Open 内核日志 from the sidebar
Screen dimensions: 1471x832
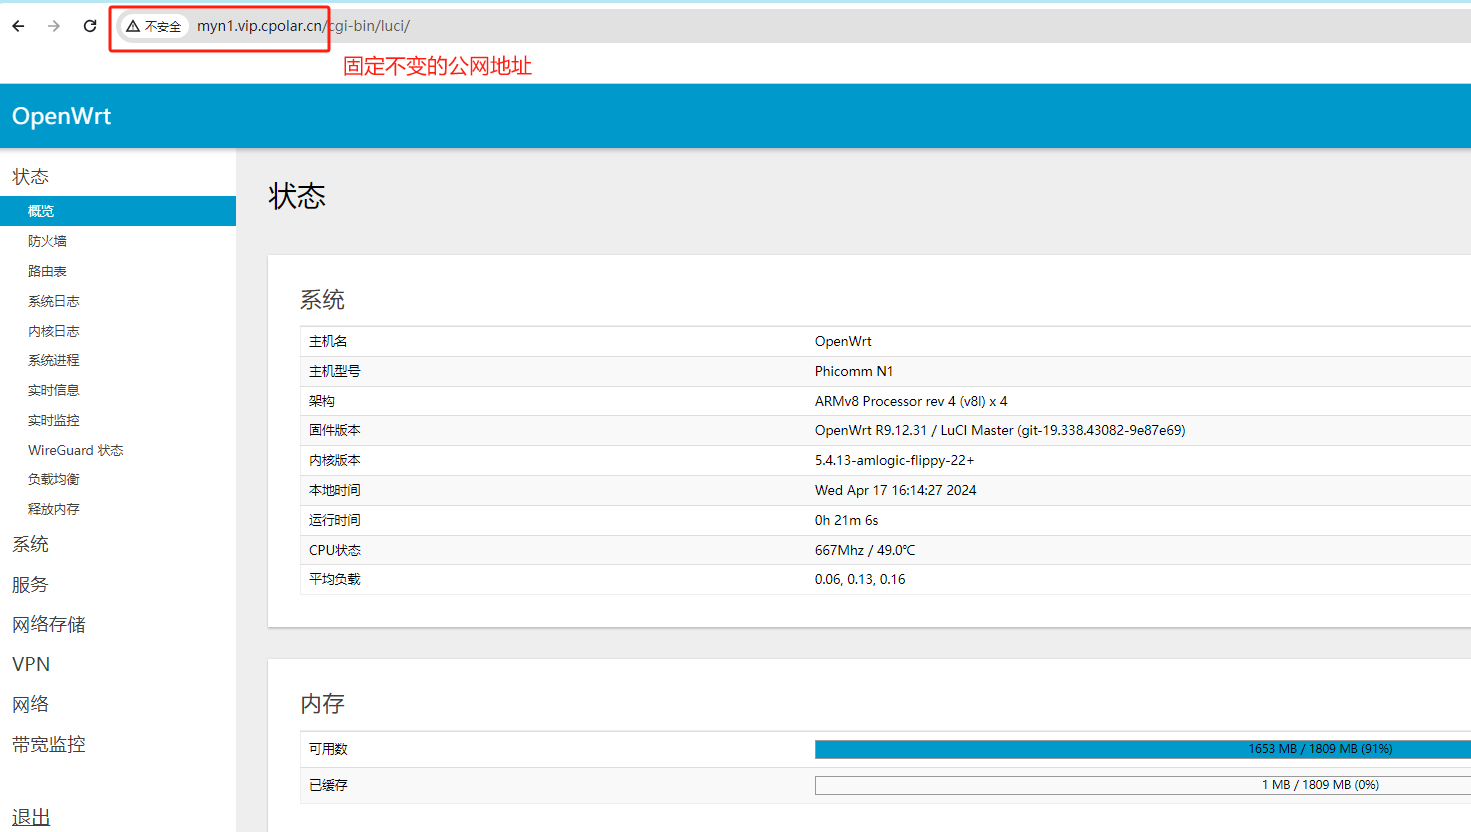click(53, 331)
